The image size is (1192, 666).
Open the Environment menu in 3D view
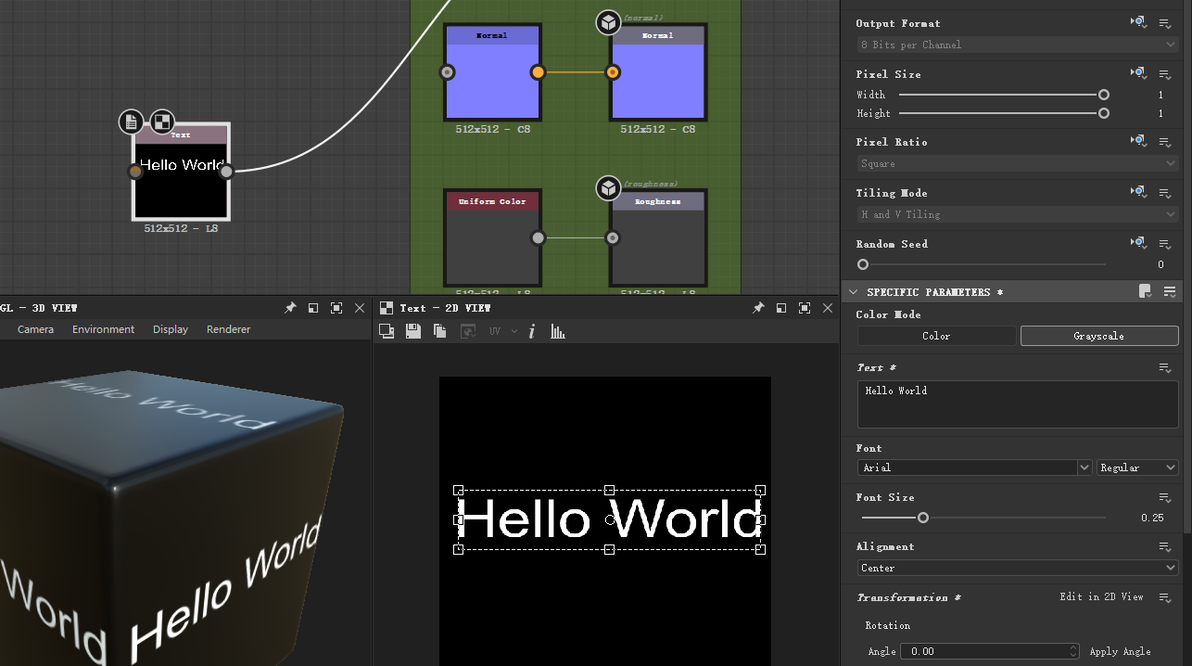[x=103, y=329]
